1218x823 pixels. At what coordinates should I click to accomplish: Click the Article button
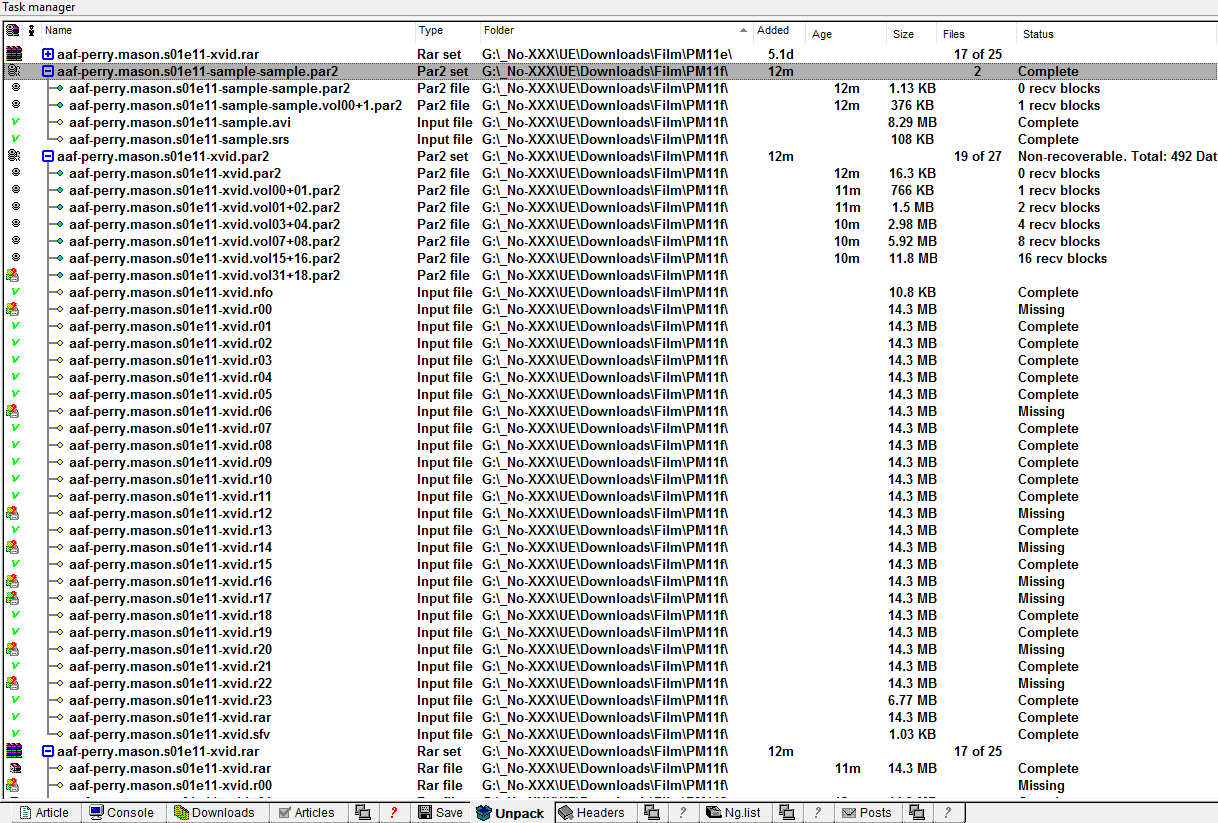coord(45,812)
